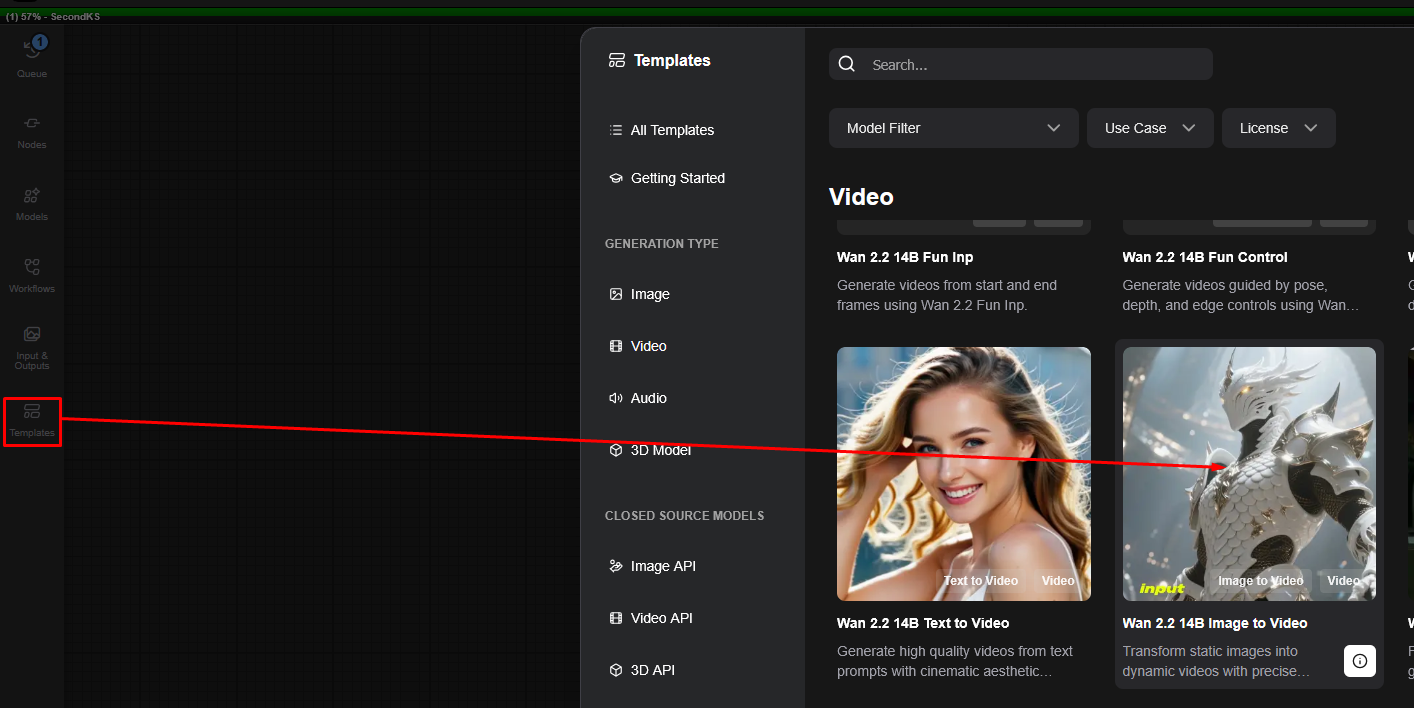
Task: Click Video tag on Text to Video card
Action: tap(1058, 581)
